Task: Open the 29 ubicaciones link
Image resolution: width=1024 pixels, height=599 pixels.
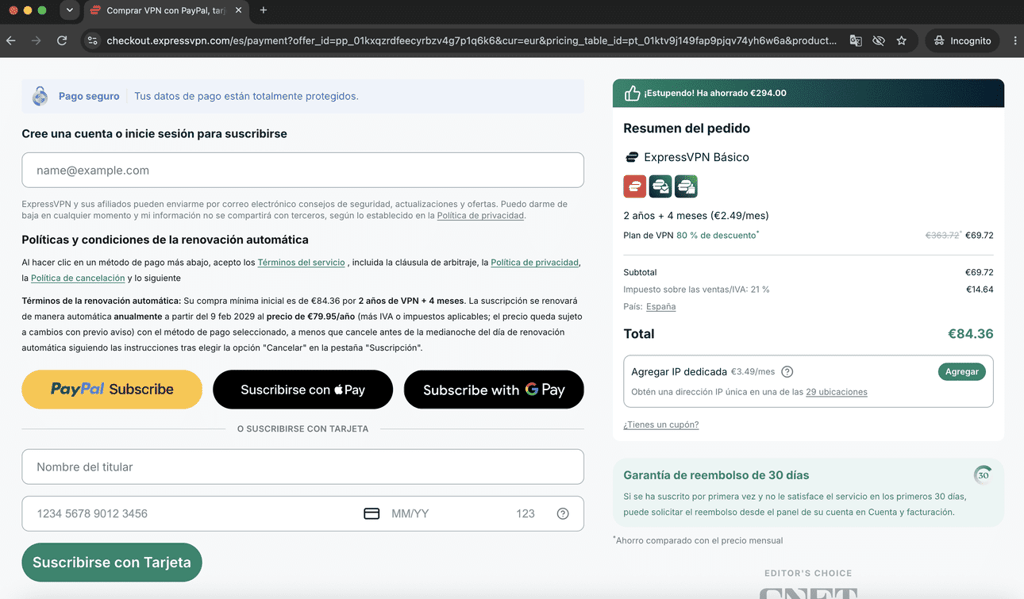Action: pos(837,392)
